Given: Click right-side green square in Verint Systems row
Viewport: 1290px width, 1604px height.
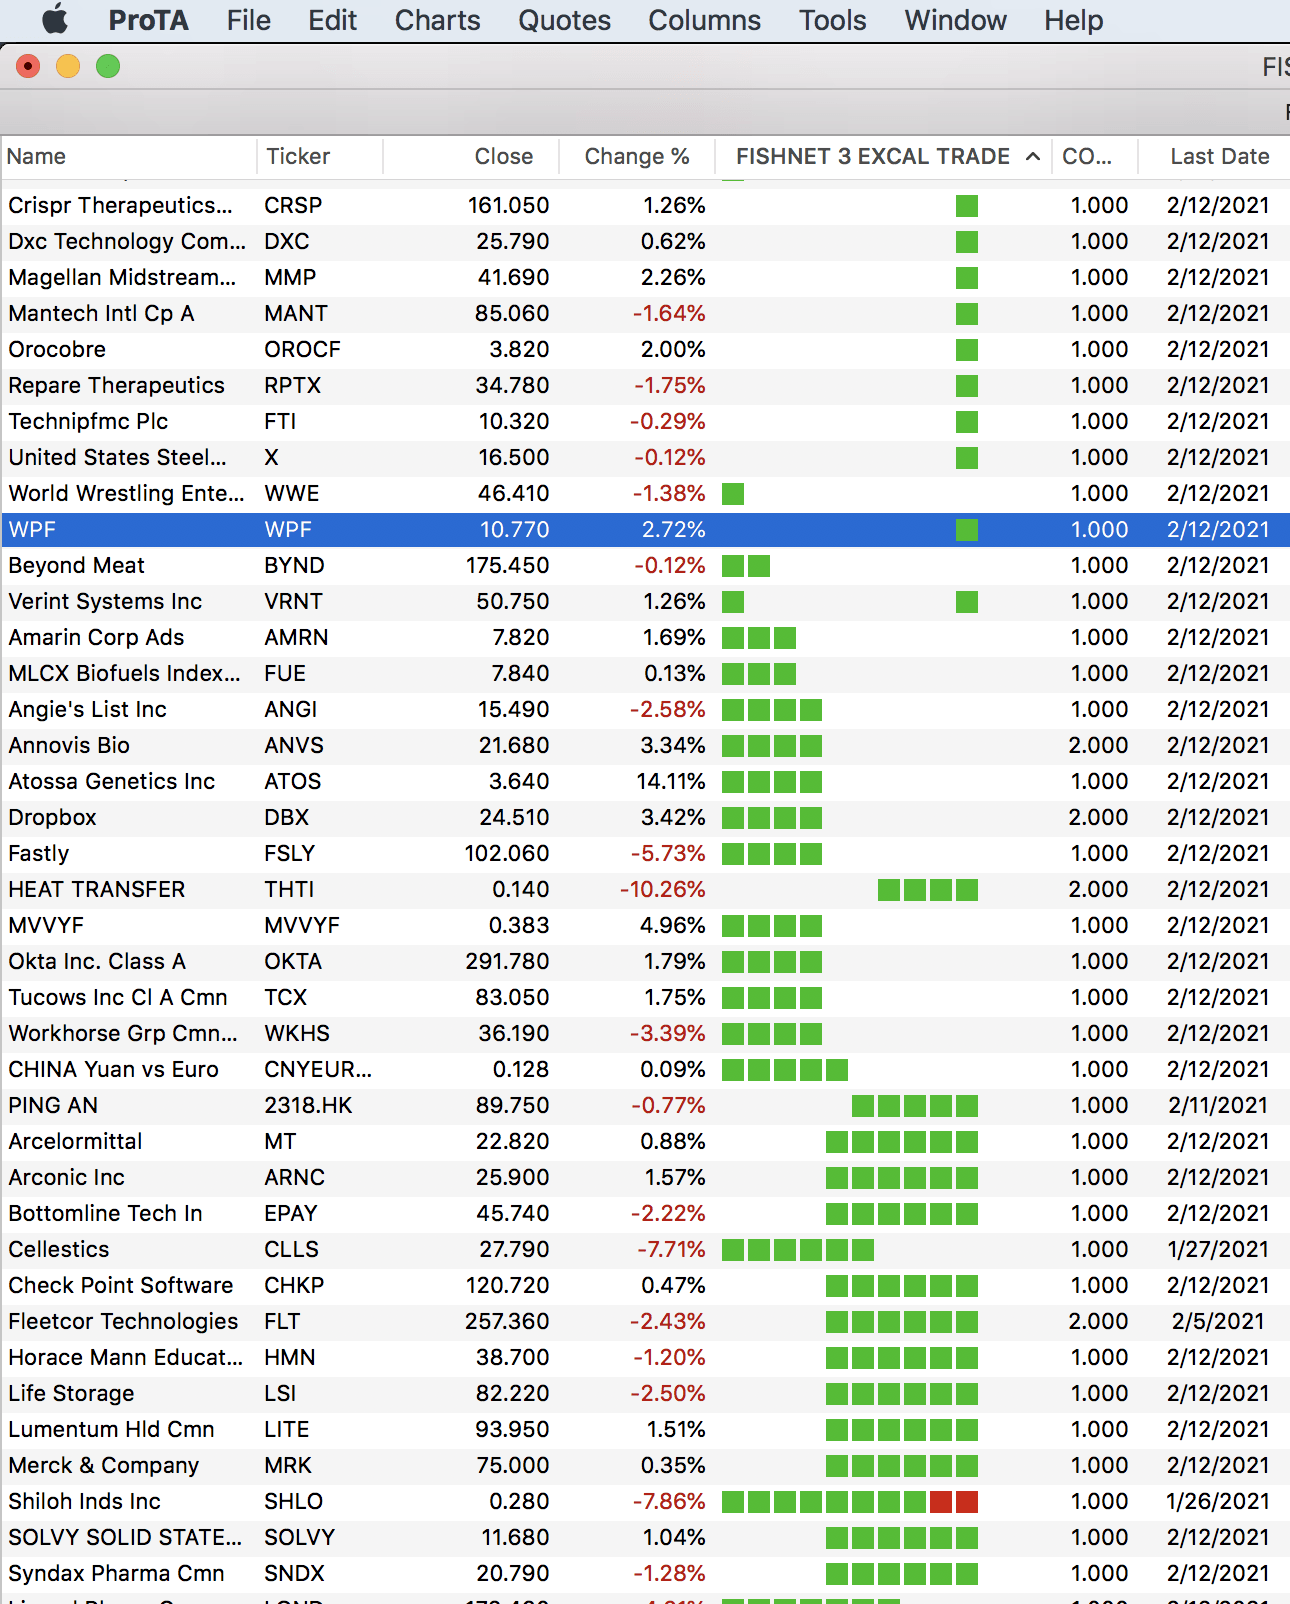Looking at the screenshot, I should [x=966, y=602].
